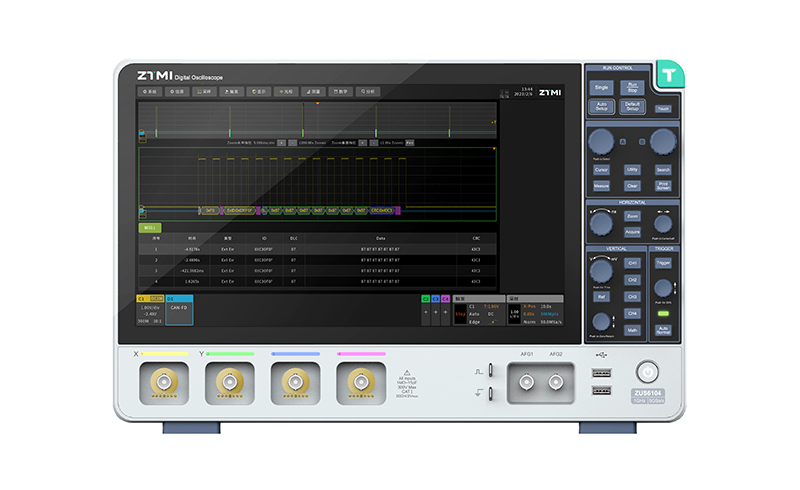Click the green trigger status indicator
The image size is (800, 490).
click(x=663, y=313)
